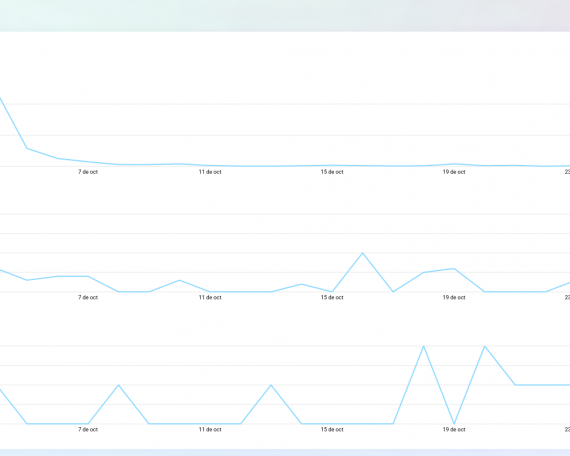
Task: Click "19 de oct" label under the bottom chart
Action: 454,429
